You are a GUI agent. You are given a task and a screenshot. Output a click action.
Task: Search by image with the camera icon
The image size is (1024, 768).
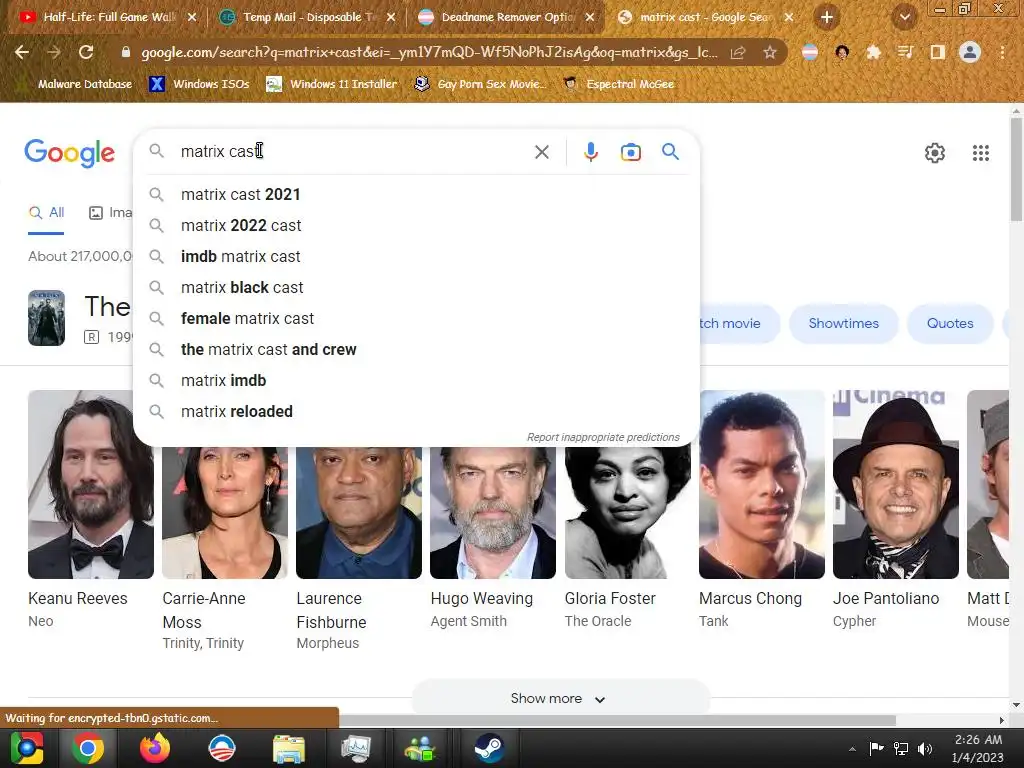pos(630,152)
